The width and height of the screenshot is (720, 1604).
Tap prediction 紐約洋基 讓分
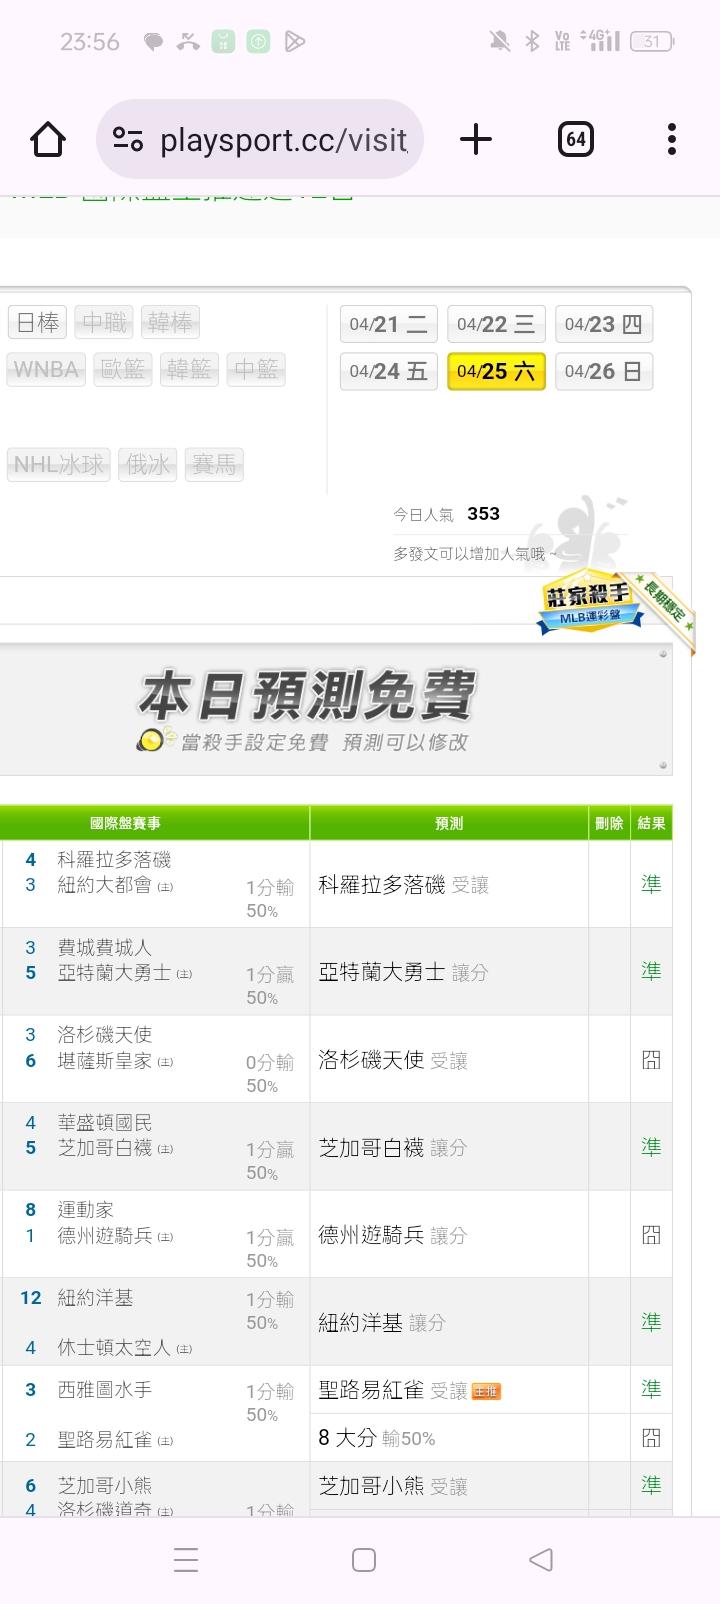pyautogui.click(x=382, y=1323)
